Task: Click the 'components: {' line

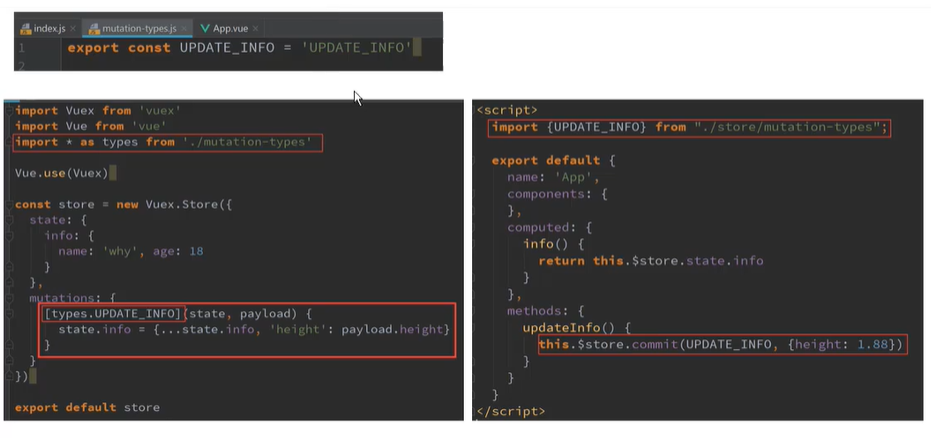Action: (x=557, y=194)
